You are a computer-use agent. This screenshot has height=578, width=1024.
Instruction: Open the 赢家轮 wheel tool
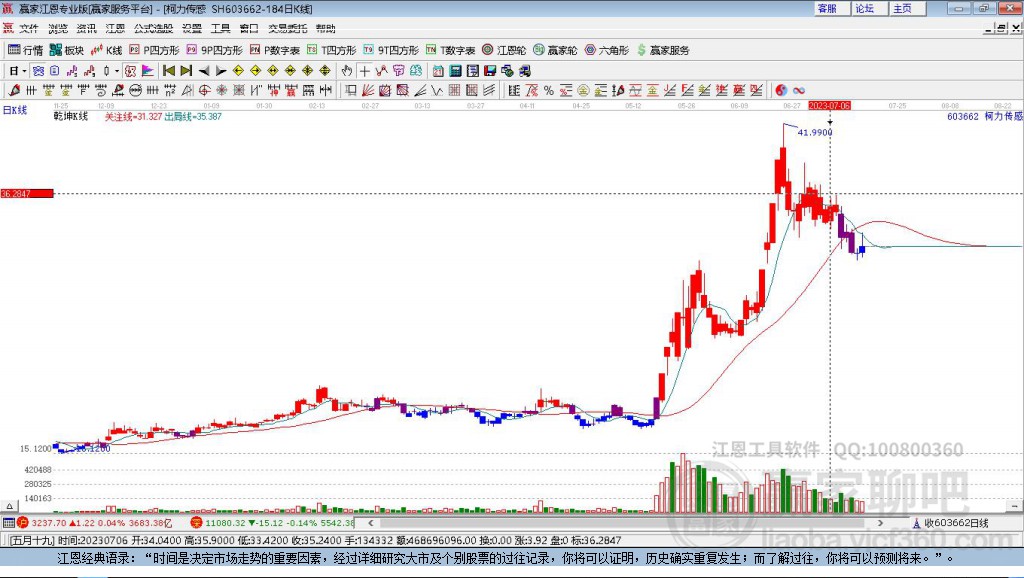pyautogui.click(x=555, y=50)
